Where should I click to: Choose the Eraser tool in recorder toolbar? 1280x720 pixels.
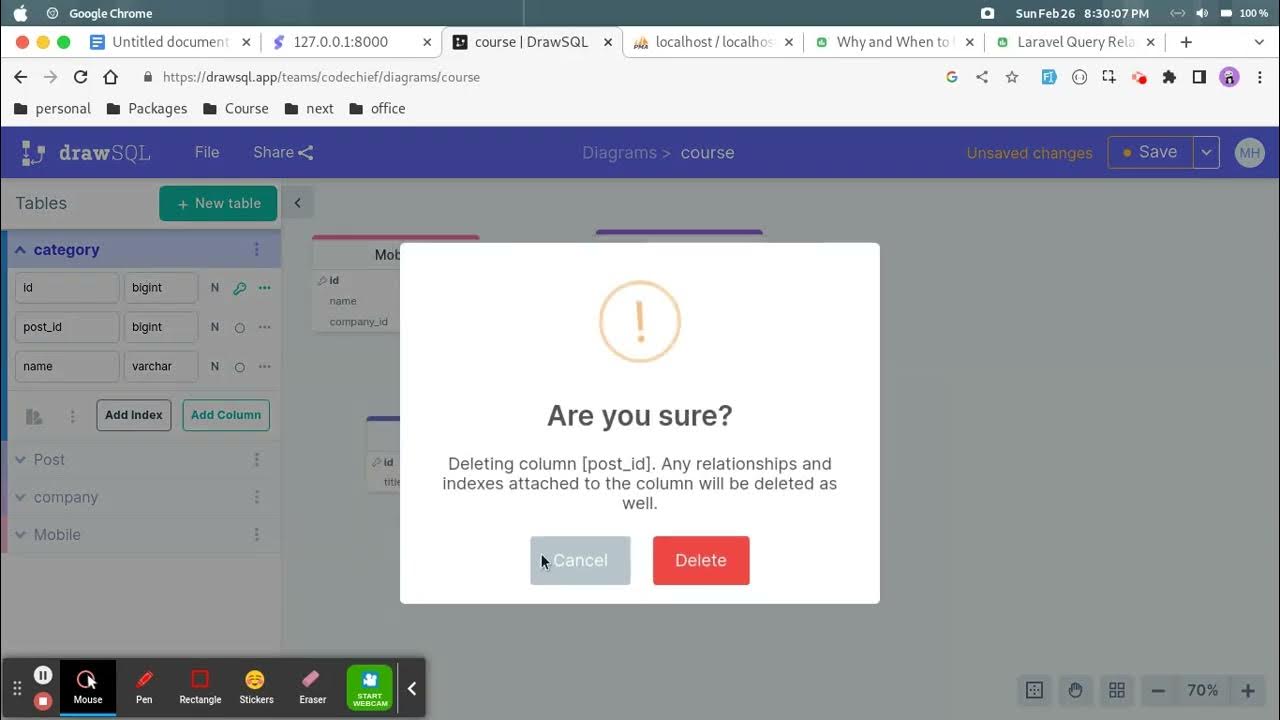312,688
